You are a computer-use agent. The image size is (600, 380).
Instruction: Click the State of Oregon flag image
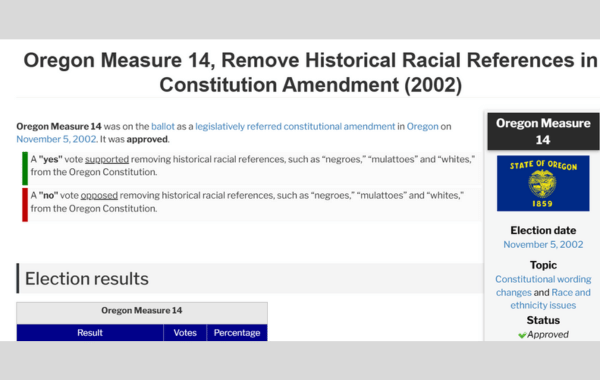543,183
